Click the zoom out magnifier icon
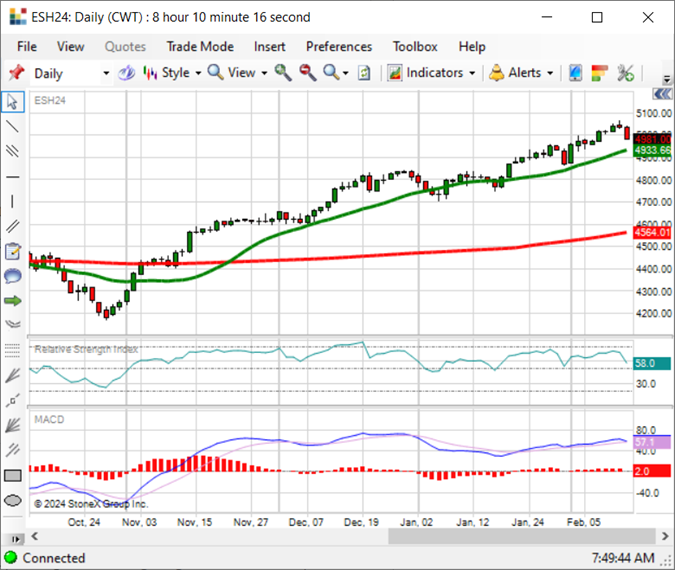Viewport: 675px width, 570px height. (x=307, y=73)
